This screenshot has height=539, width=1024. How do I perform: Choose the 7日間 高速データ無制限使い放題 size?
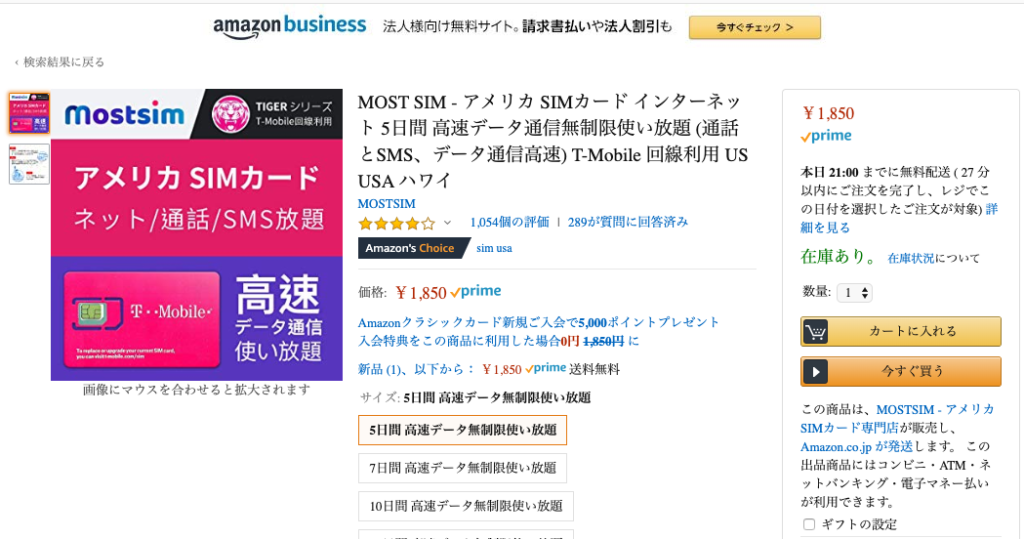click(462, 468)
